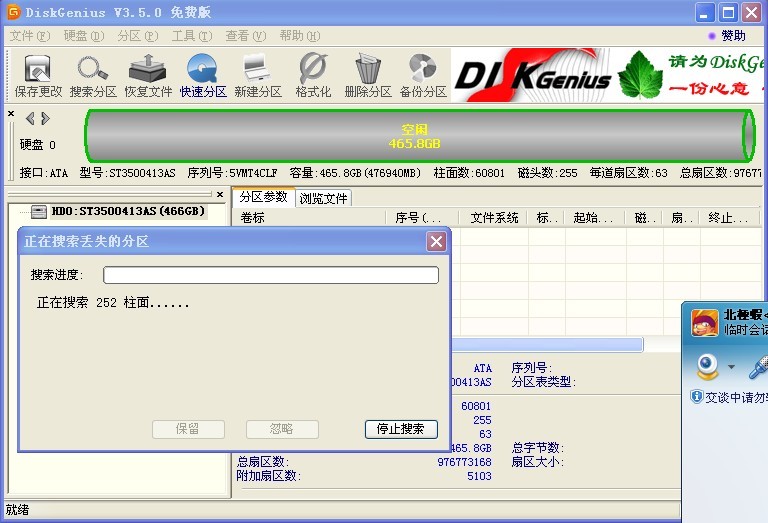Click the 新建分区 new partition icon
This screenshot has height=523, width=768.
[258, 74]
